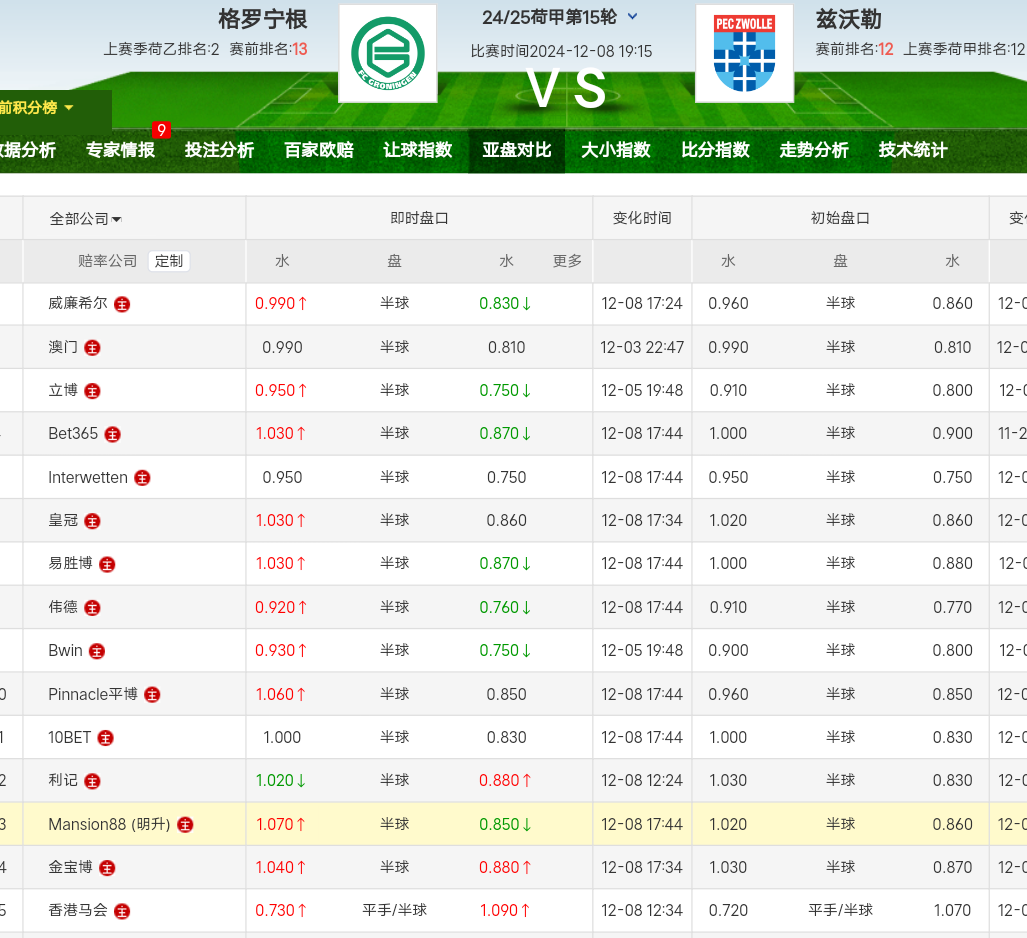Viewport: 1027px width, 938px height.
Task: Open the Interwetten company link
Action: pyautogui.click(x=88, y=478)
